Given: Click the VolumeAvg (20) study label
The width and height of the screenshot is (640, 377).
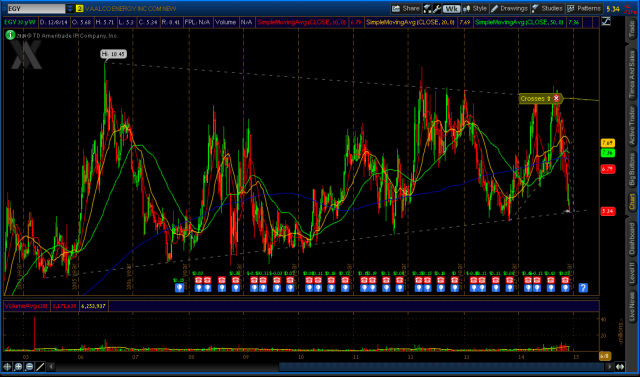Looking at the screenshot, I should point(27,306).
